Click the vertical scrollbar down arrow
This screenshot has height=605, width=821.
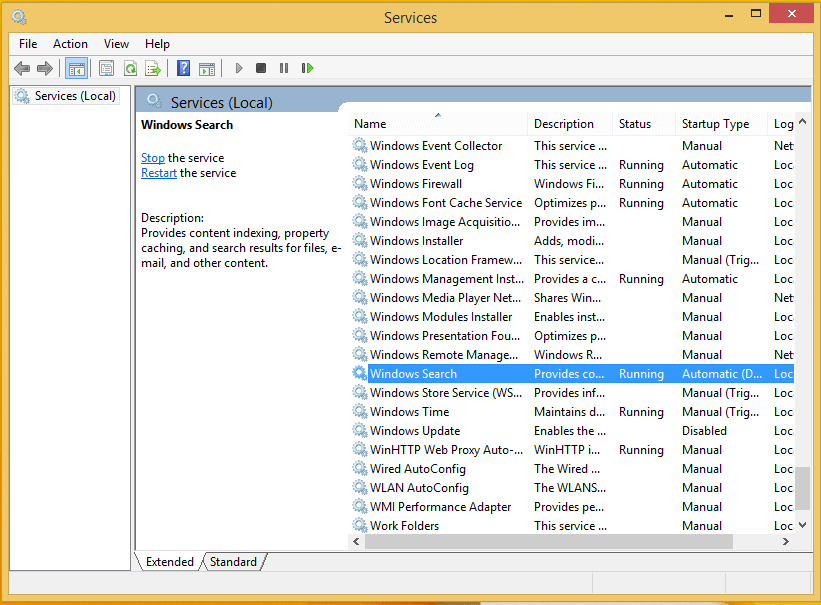click(803, 525)
